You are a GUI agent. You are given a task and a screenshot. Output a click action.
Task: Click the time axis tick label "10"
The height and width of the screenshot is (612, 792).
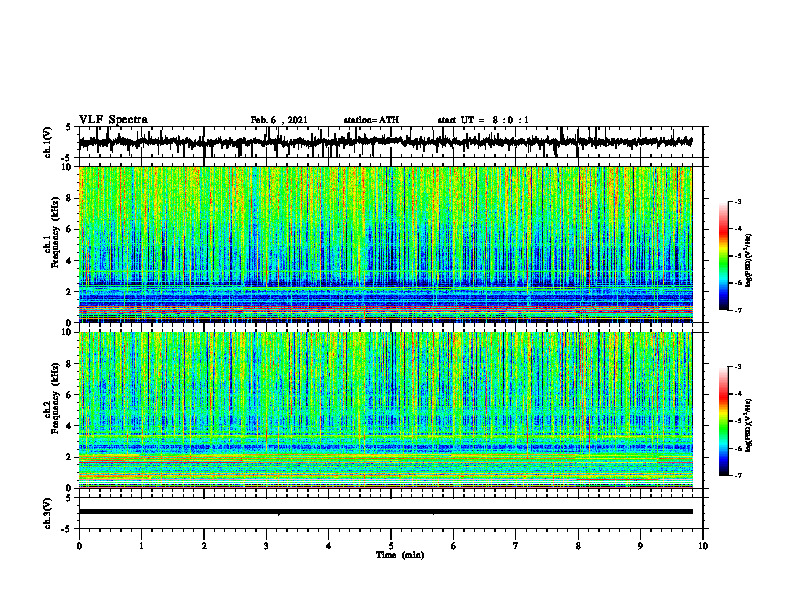703,546
